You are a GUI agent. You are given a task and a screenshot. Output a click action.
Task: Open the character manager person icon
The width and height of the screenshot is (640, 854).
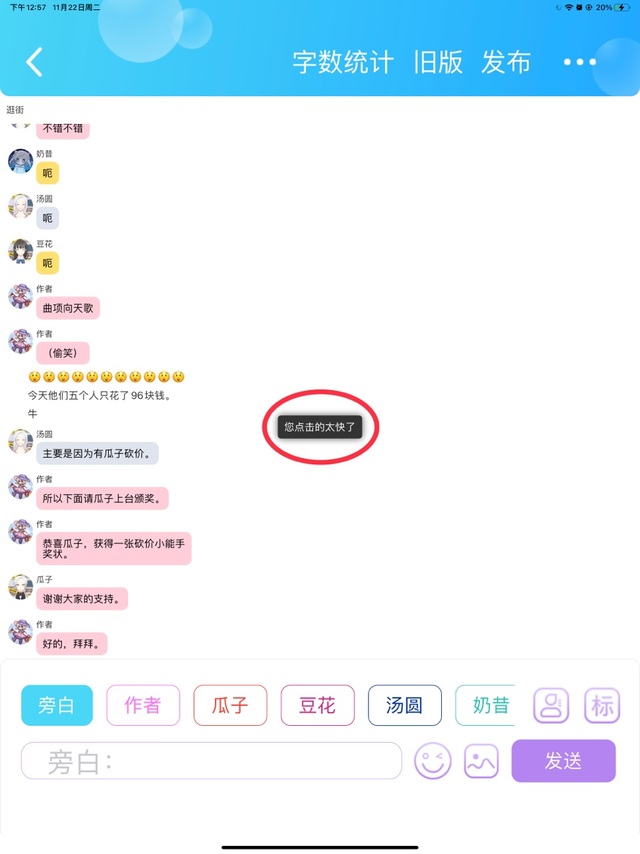[x=551, y=705]
